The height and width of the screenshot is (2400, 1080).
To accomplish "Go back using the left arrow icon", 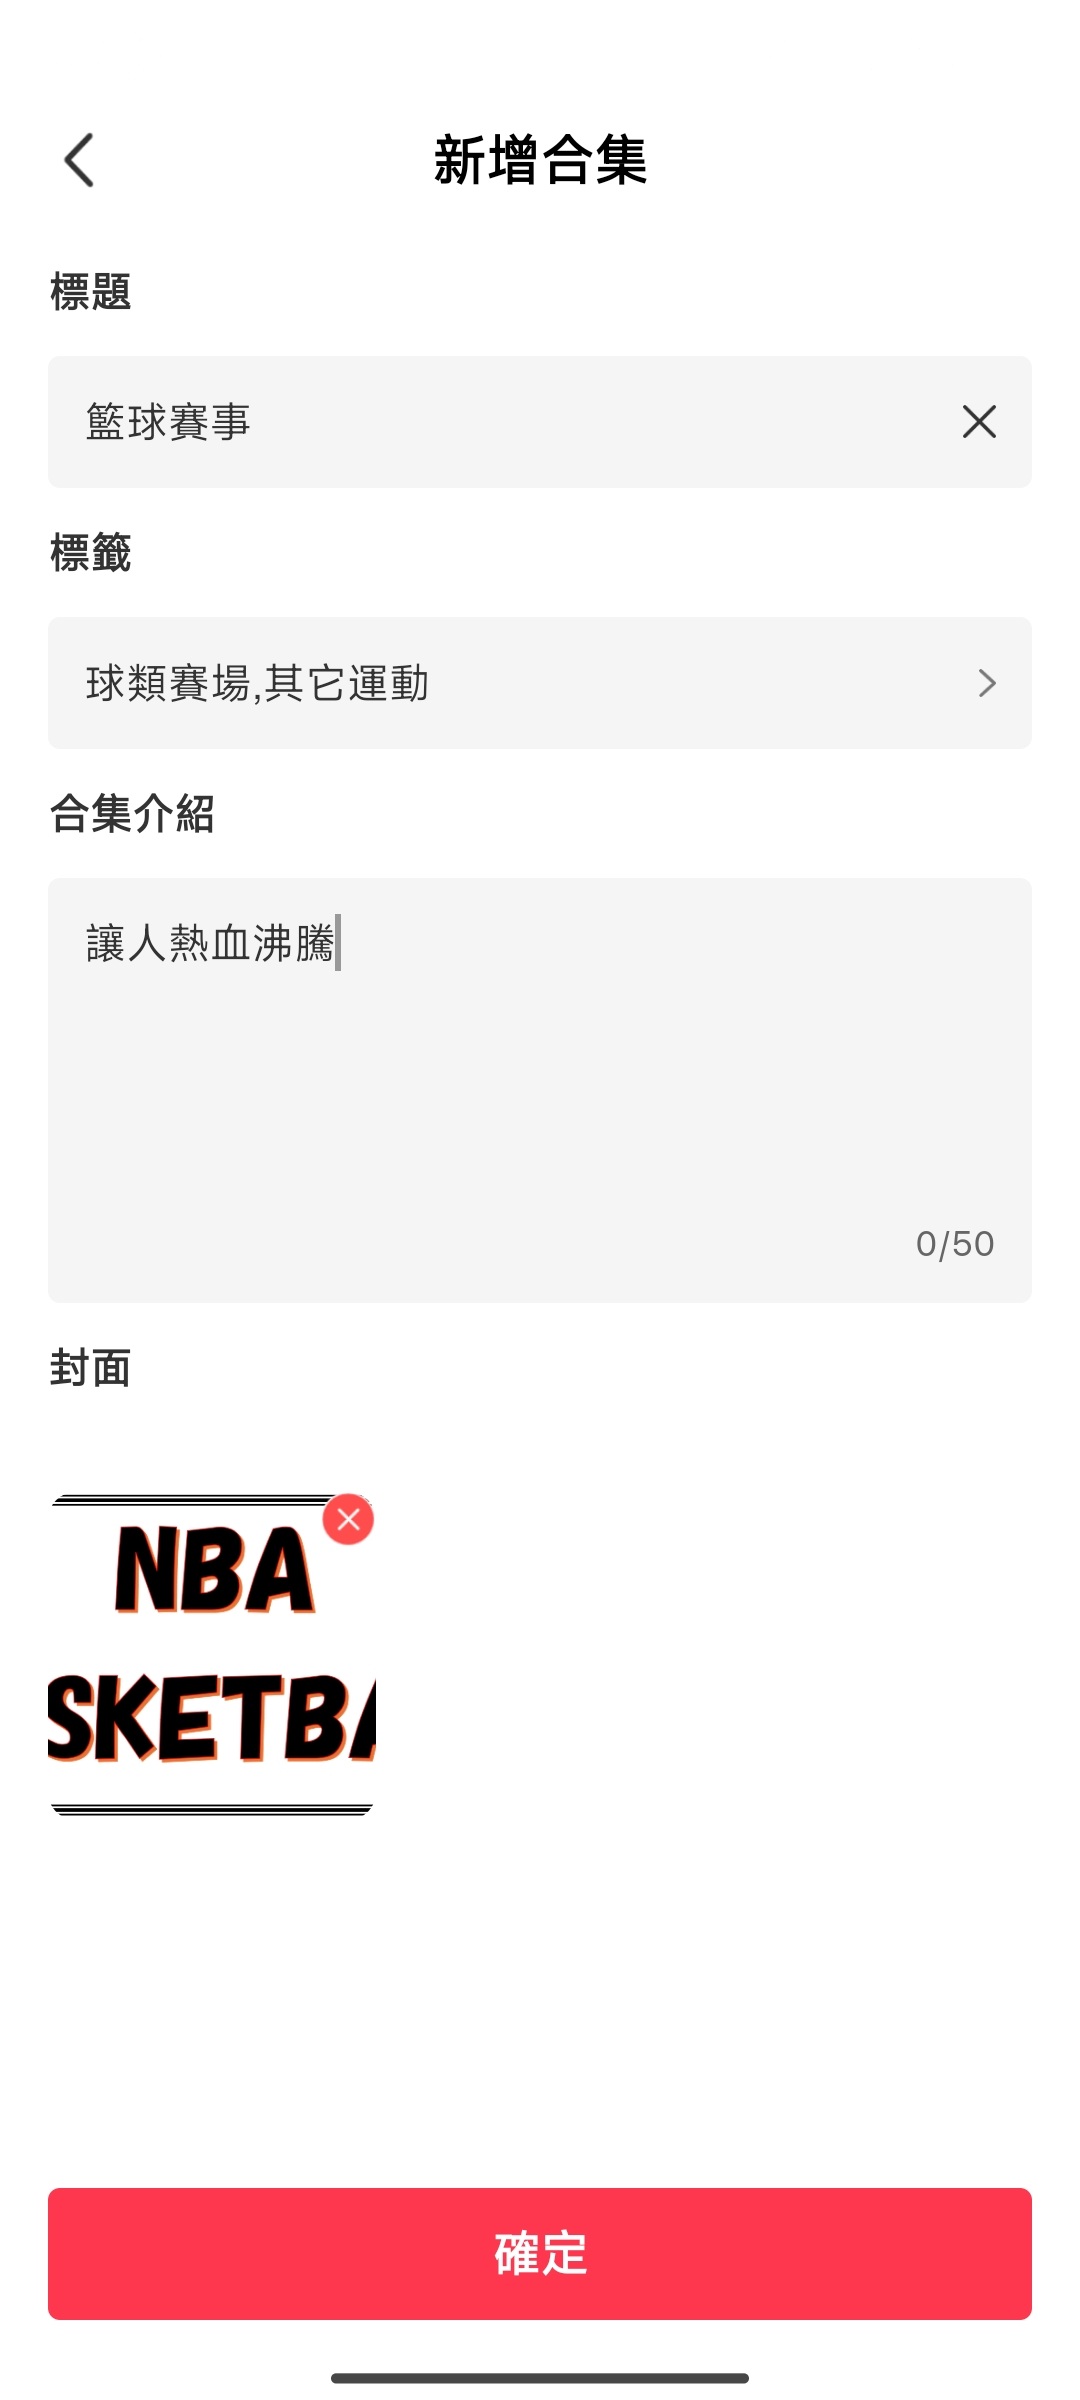I will (79, 160).
